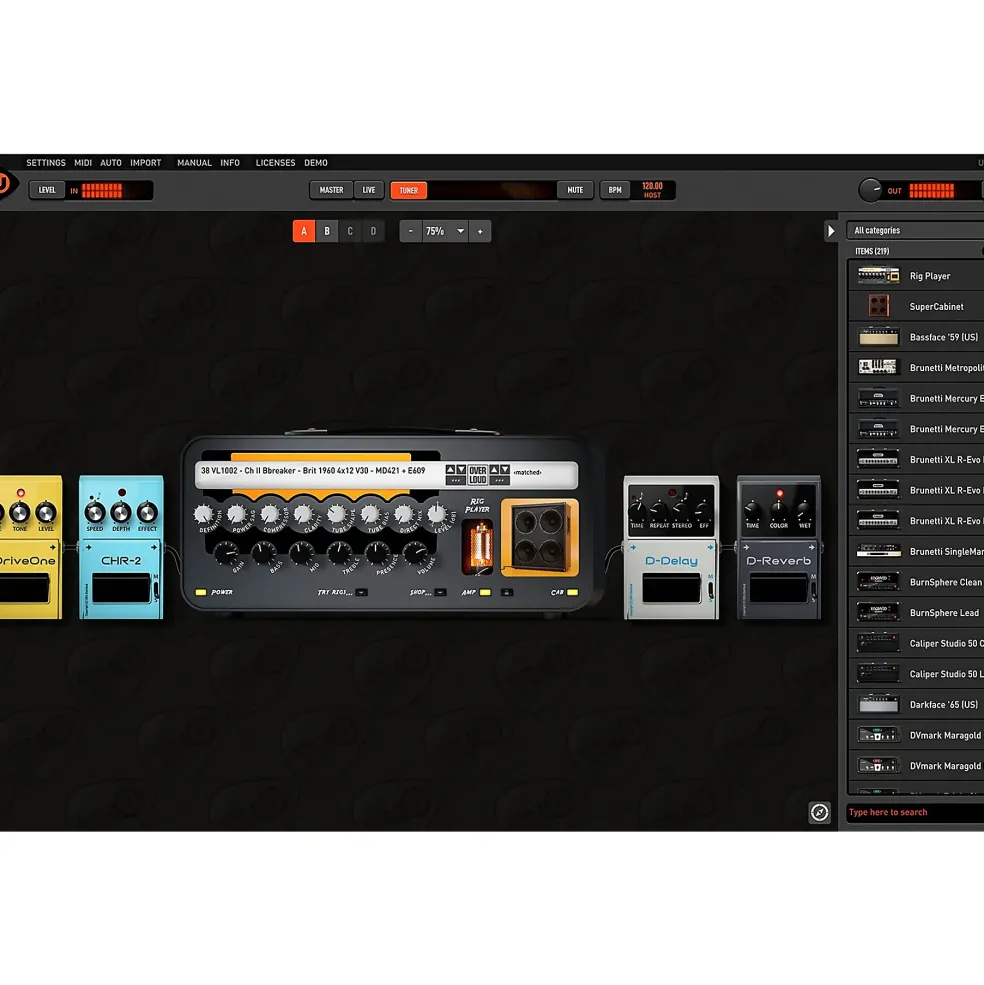
Task: Click the Rig Player tube icon
Action: (480, 546)
